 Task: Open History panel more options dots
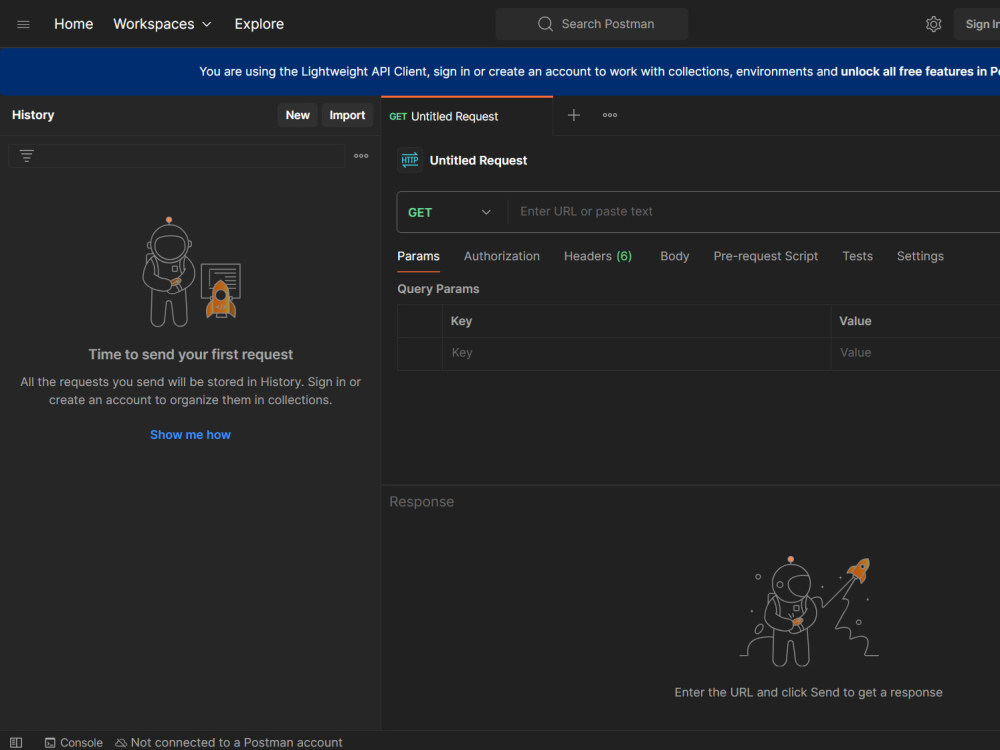[361, 156]
